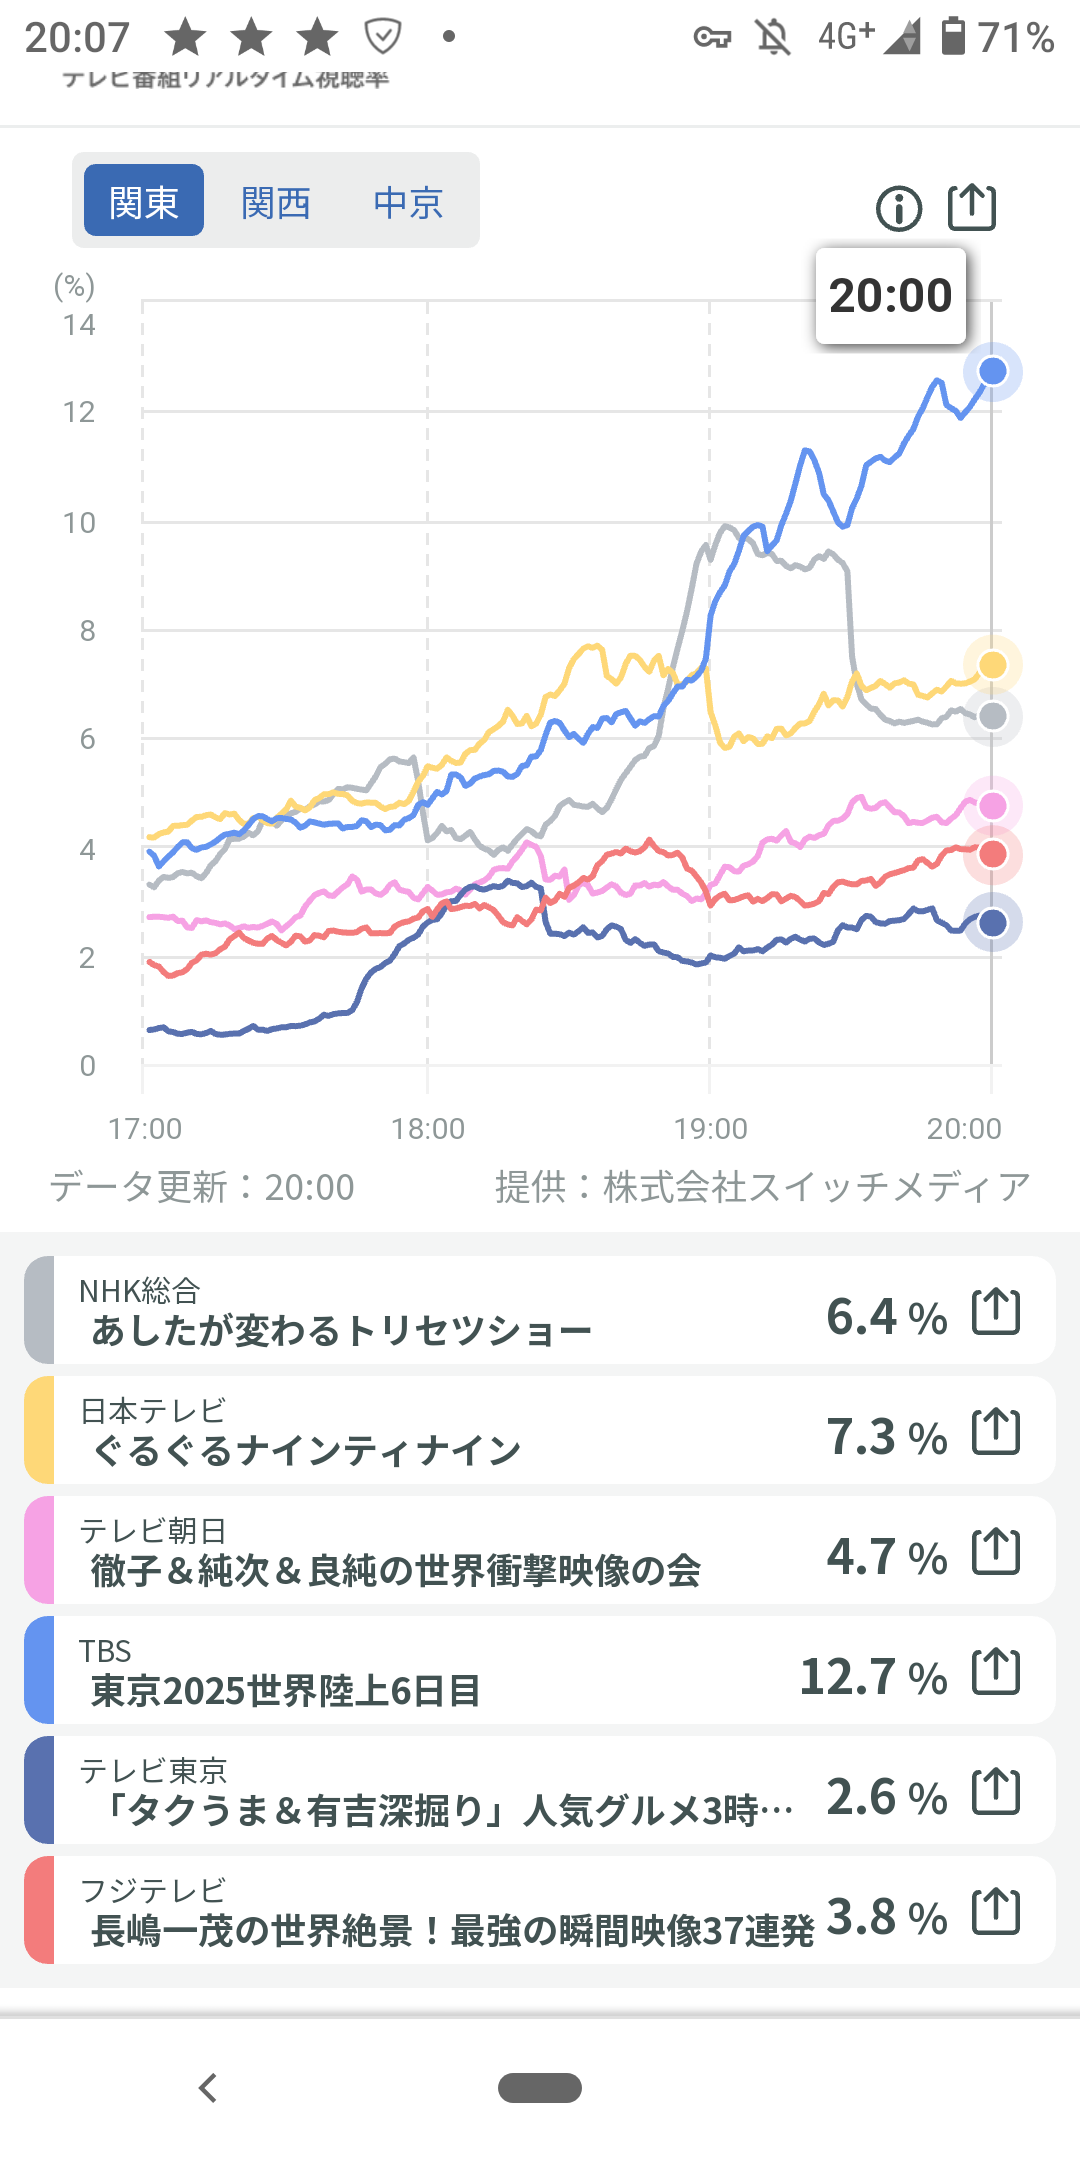Image resolution: width=1080 pixels, height=2160 pixels.
Task: Share the テレビ朝日 4.7% rating
Action: 996,1551
